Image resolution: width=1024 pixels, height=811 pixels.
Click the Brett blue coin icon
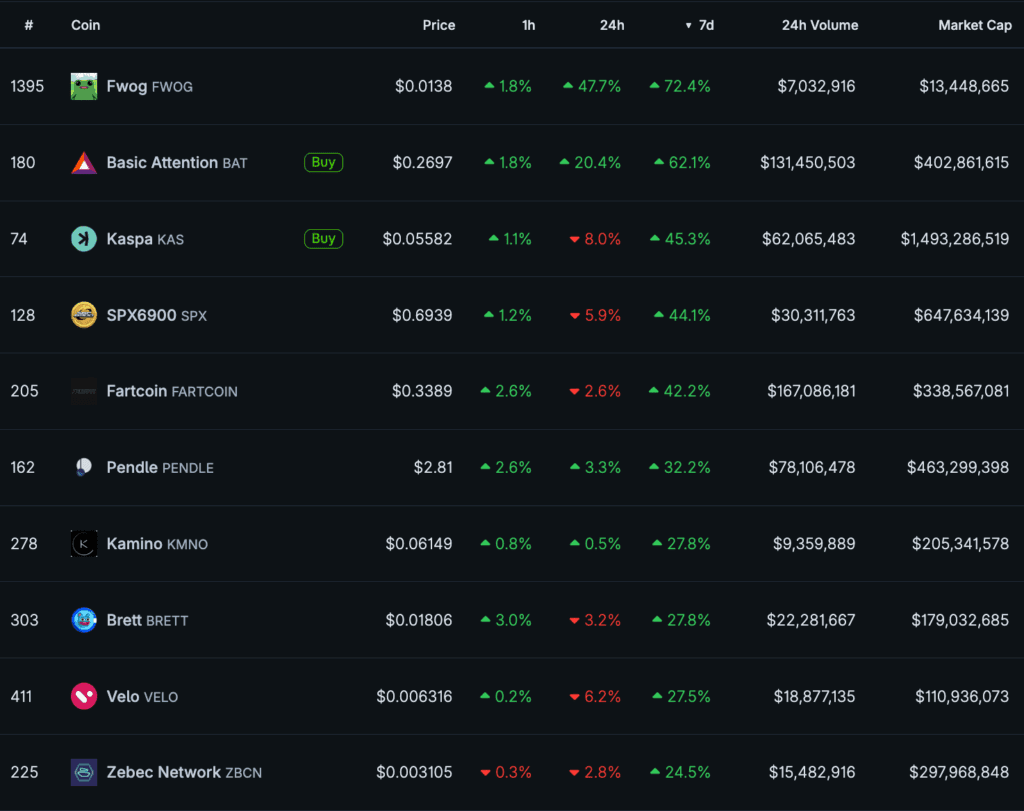pos(84,620)
